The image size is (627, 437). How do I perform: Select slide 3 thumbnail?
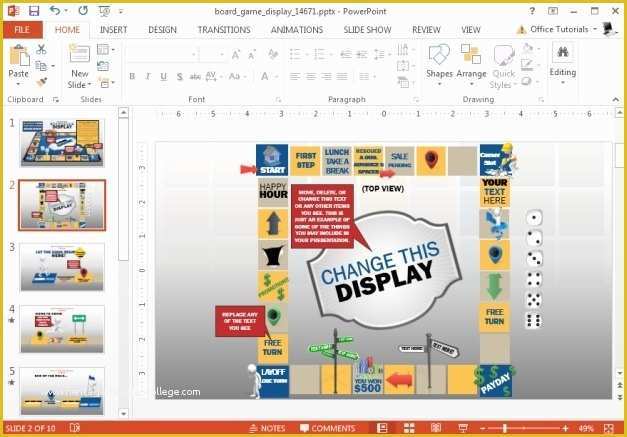[x=62, y=267]
